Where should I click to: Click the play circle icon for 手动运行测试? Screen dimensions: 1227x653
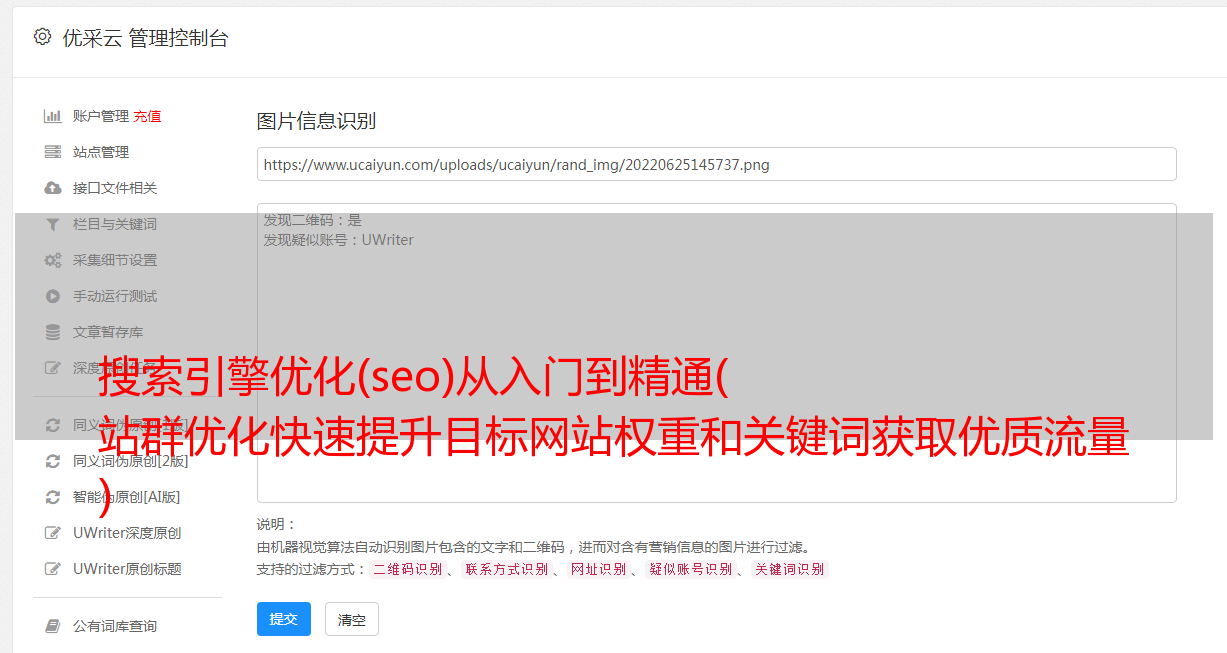click(53, 296)
